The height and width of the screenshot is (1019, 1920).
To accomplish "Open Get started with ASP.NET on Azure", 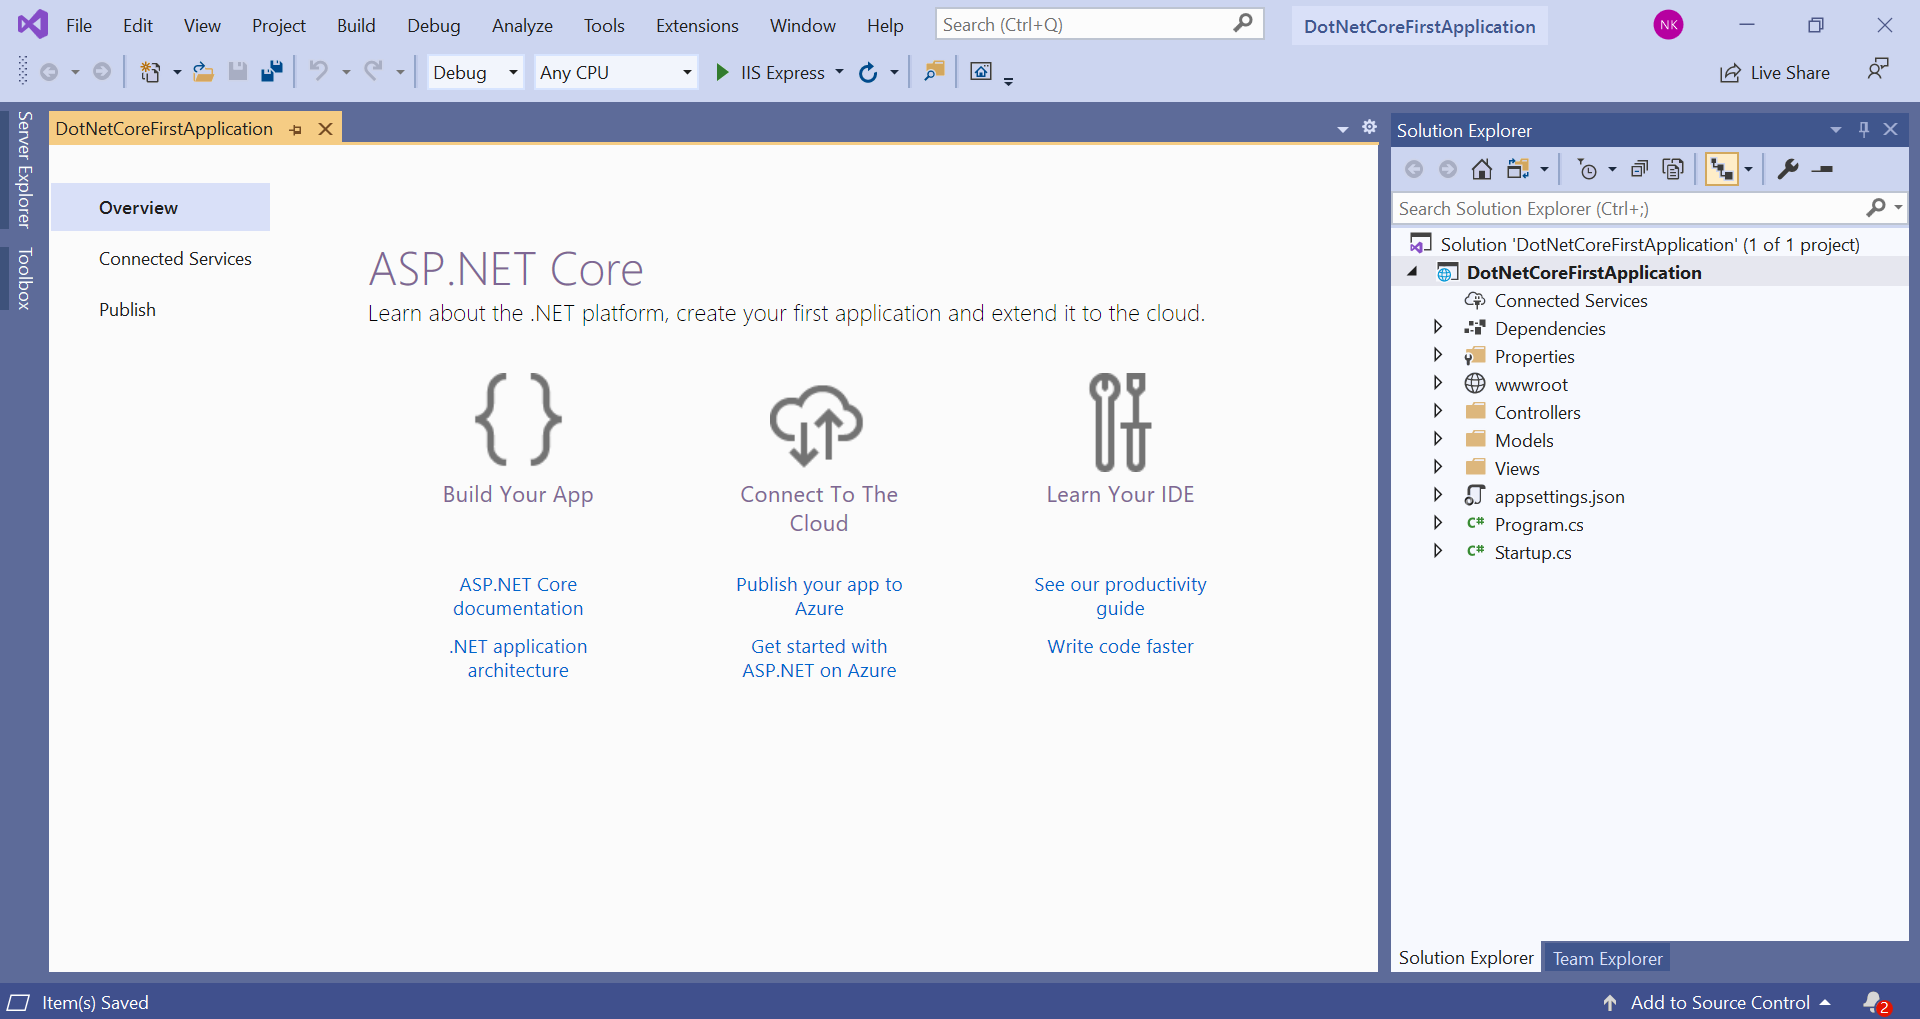I will [x=819, y=658].
